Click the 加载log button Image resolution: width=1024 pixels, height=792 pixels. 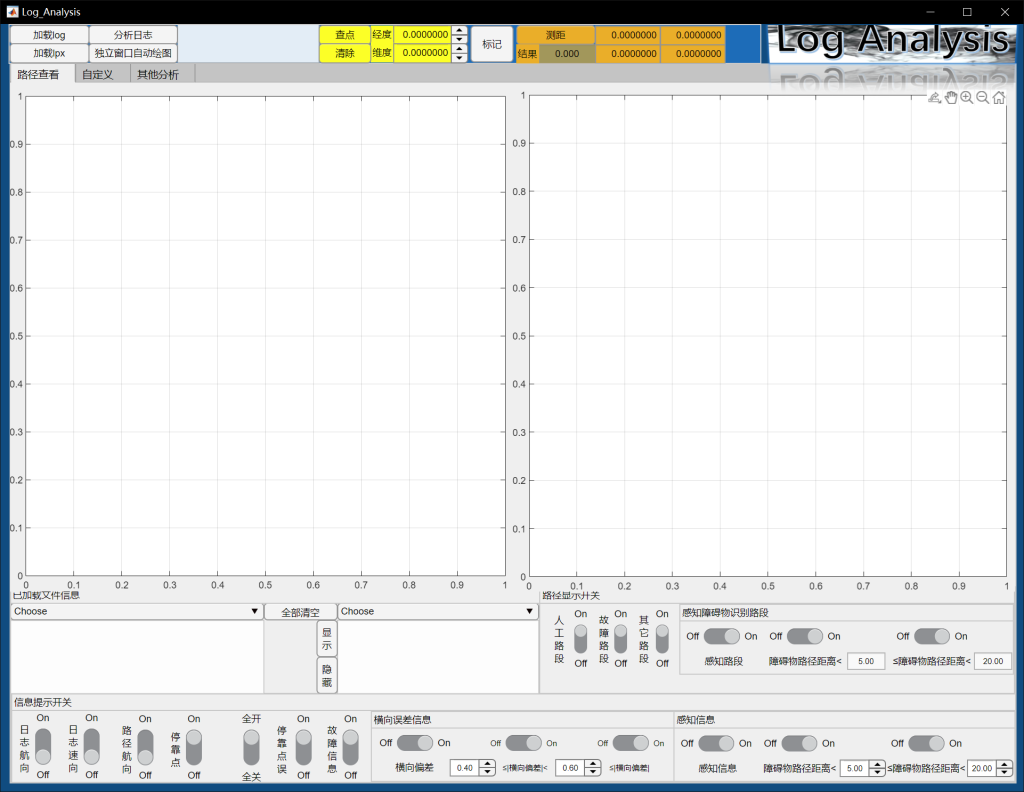pos(48,35)
